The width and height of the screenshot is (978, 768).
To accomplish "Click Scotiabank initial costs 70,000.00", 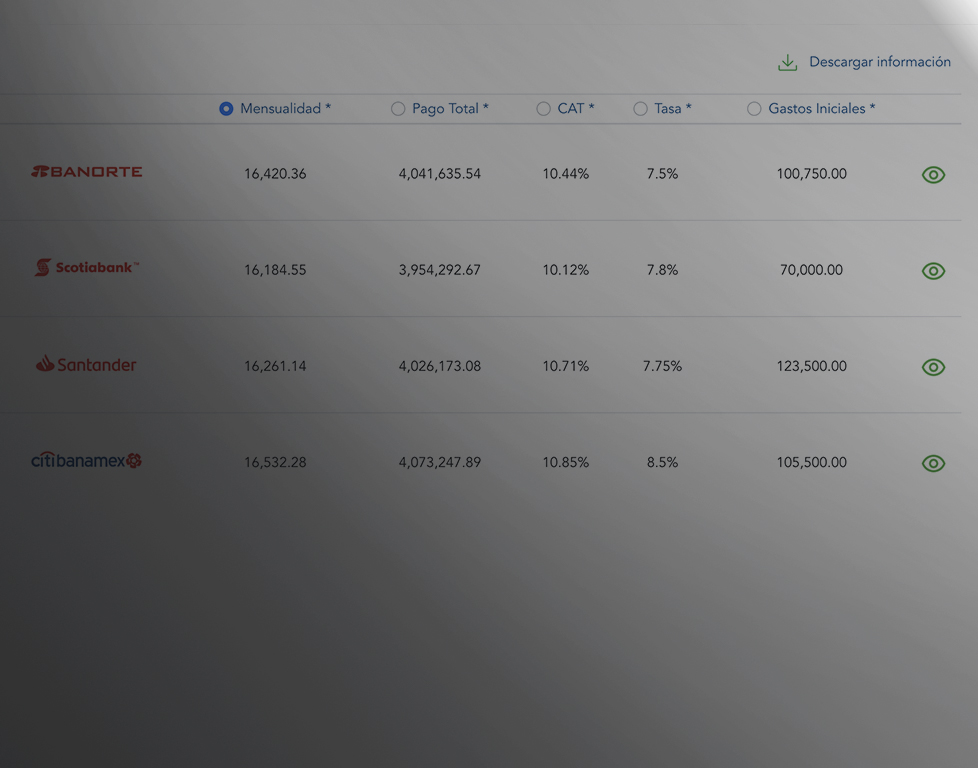I will 811,270.
